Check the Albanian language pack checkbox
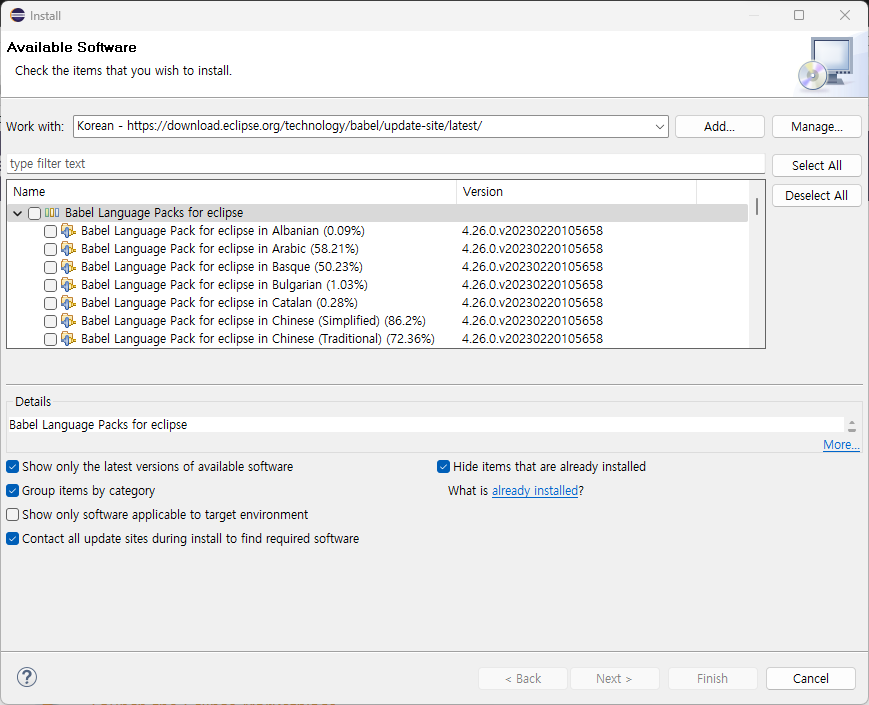 50,231
